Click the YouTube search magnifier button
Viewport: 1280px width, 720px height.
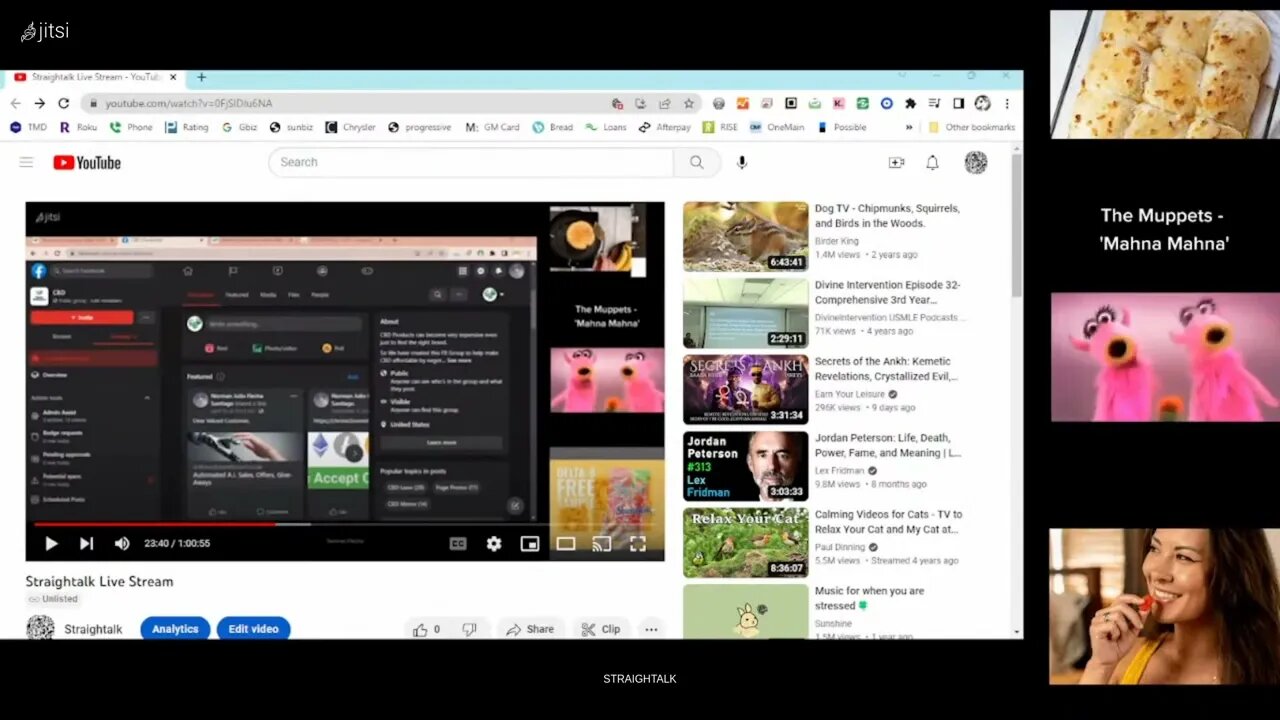697,162
